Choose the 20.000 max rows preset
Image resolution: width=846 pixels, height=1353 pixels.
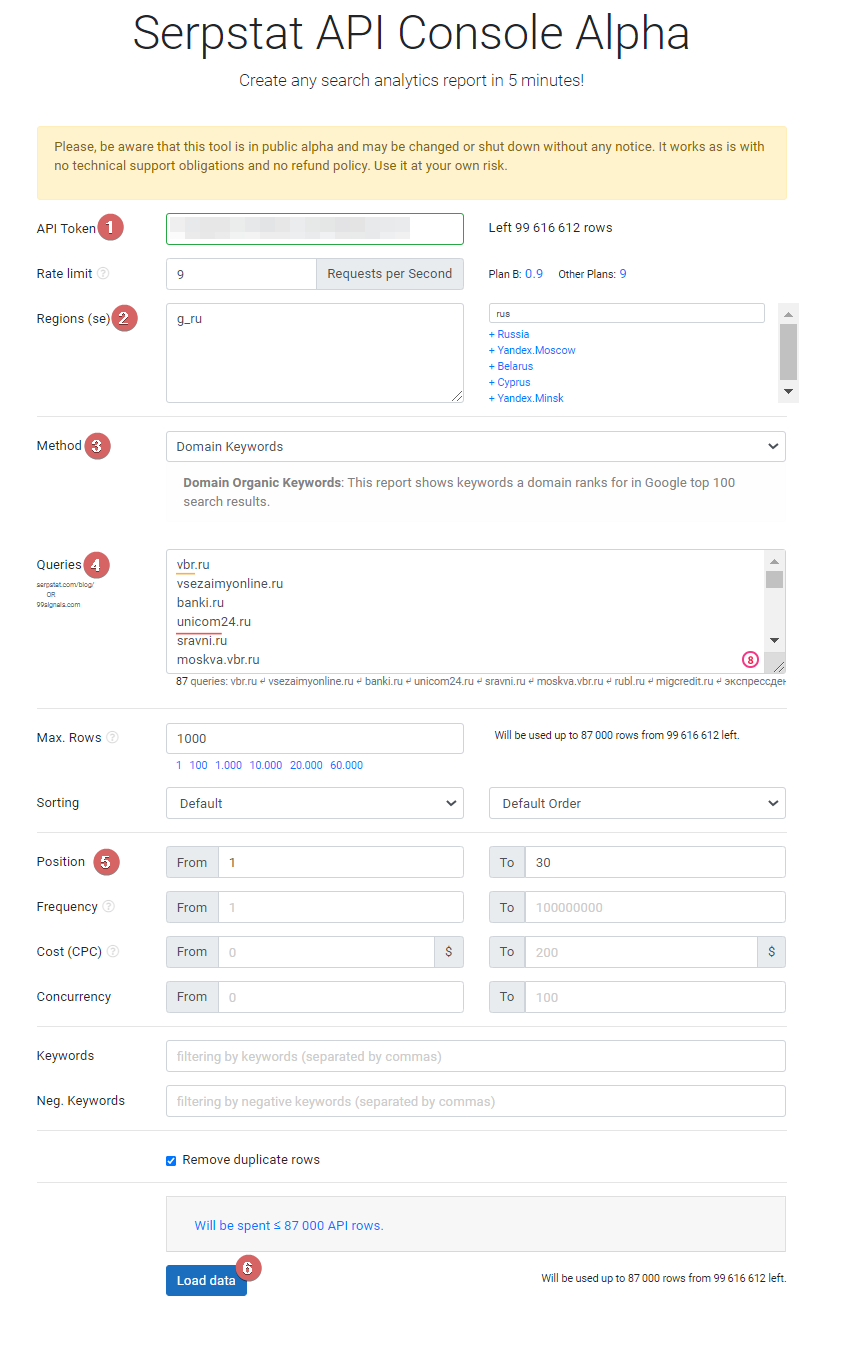(306, 765)
